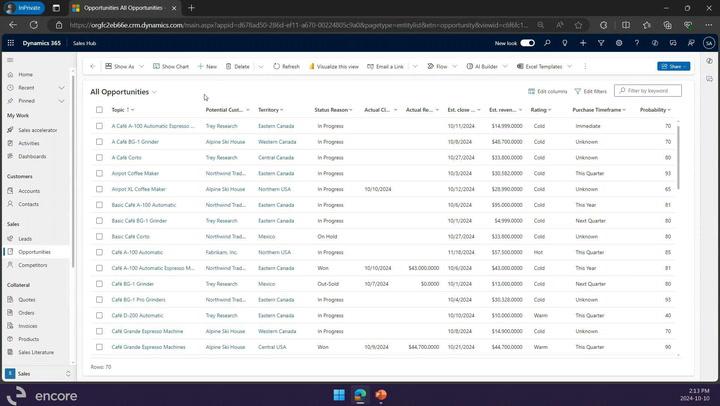Open the advanced find funnel icon
The width and height of the screenshot is (720, 406).
click(x=601, y=43)
